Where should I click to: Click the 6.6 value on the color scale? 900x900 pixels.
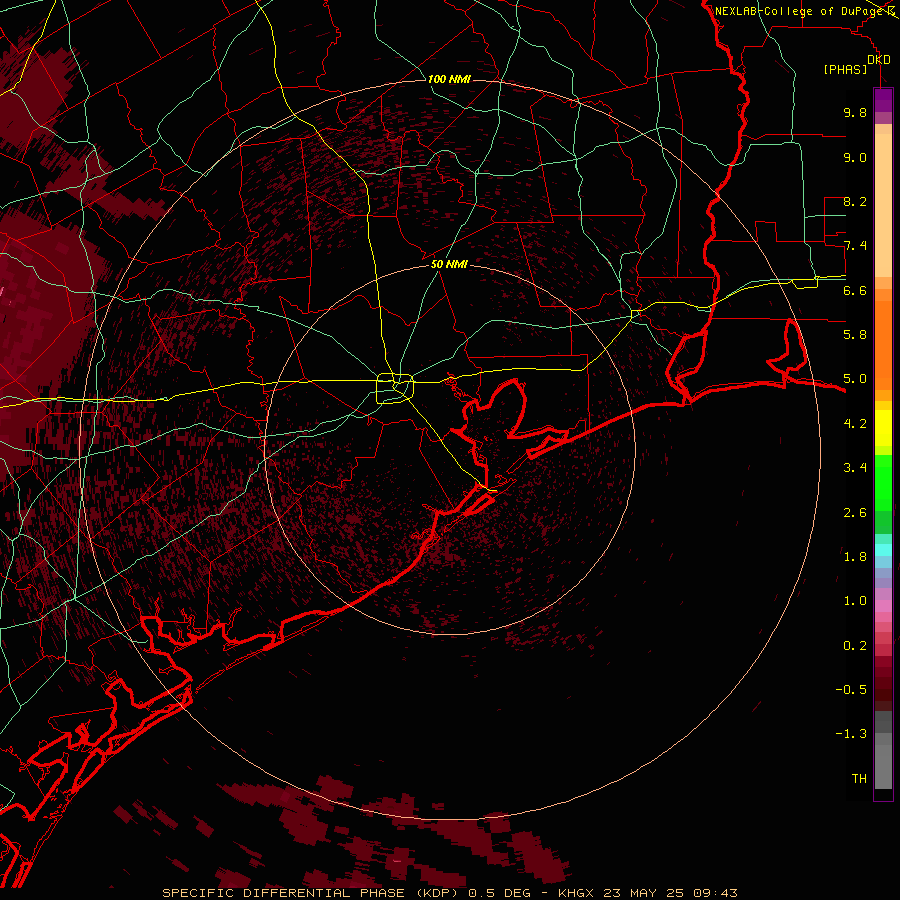[855, 290]
